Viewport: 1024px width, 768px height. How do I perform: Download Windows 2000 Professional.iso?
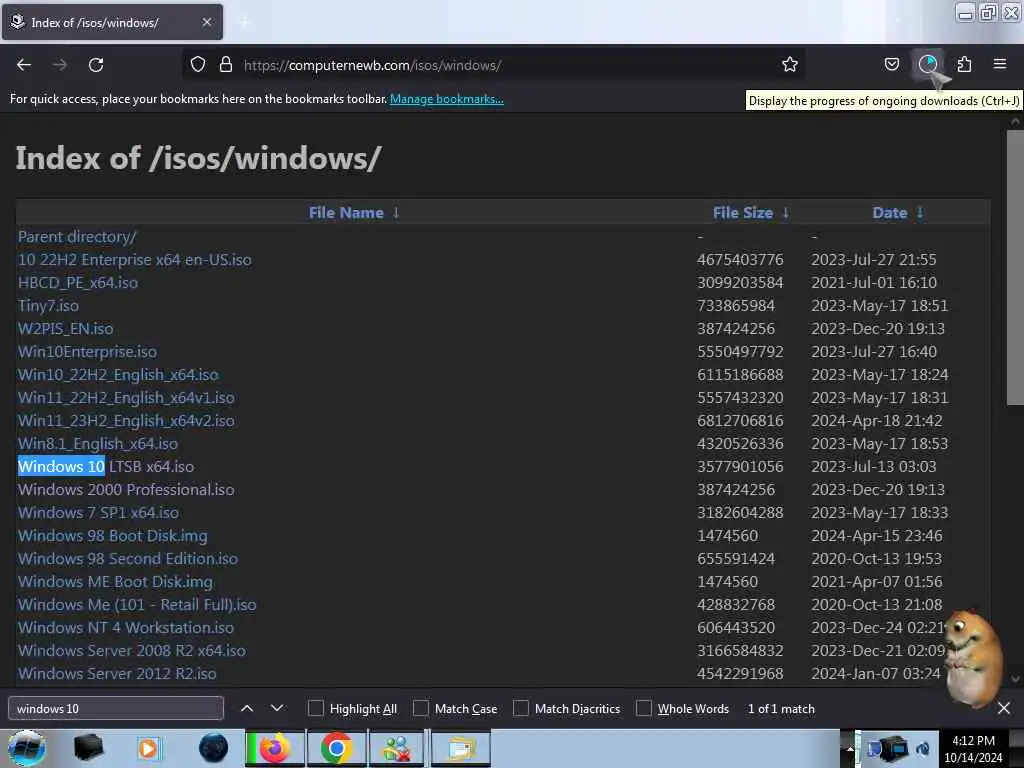(126, 489)
